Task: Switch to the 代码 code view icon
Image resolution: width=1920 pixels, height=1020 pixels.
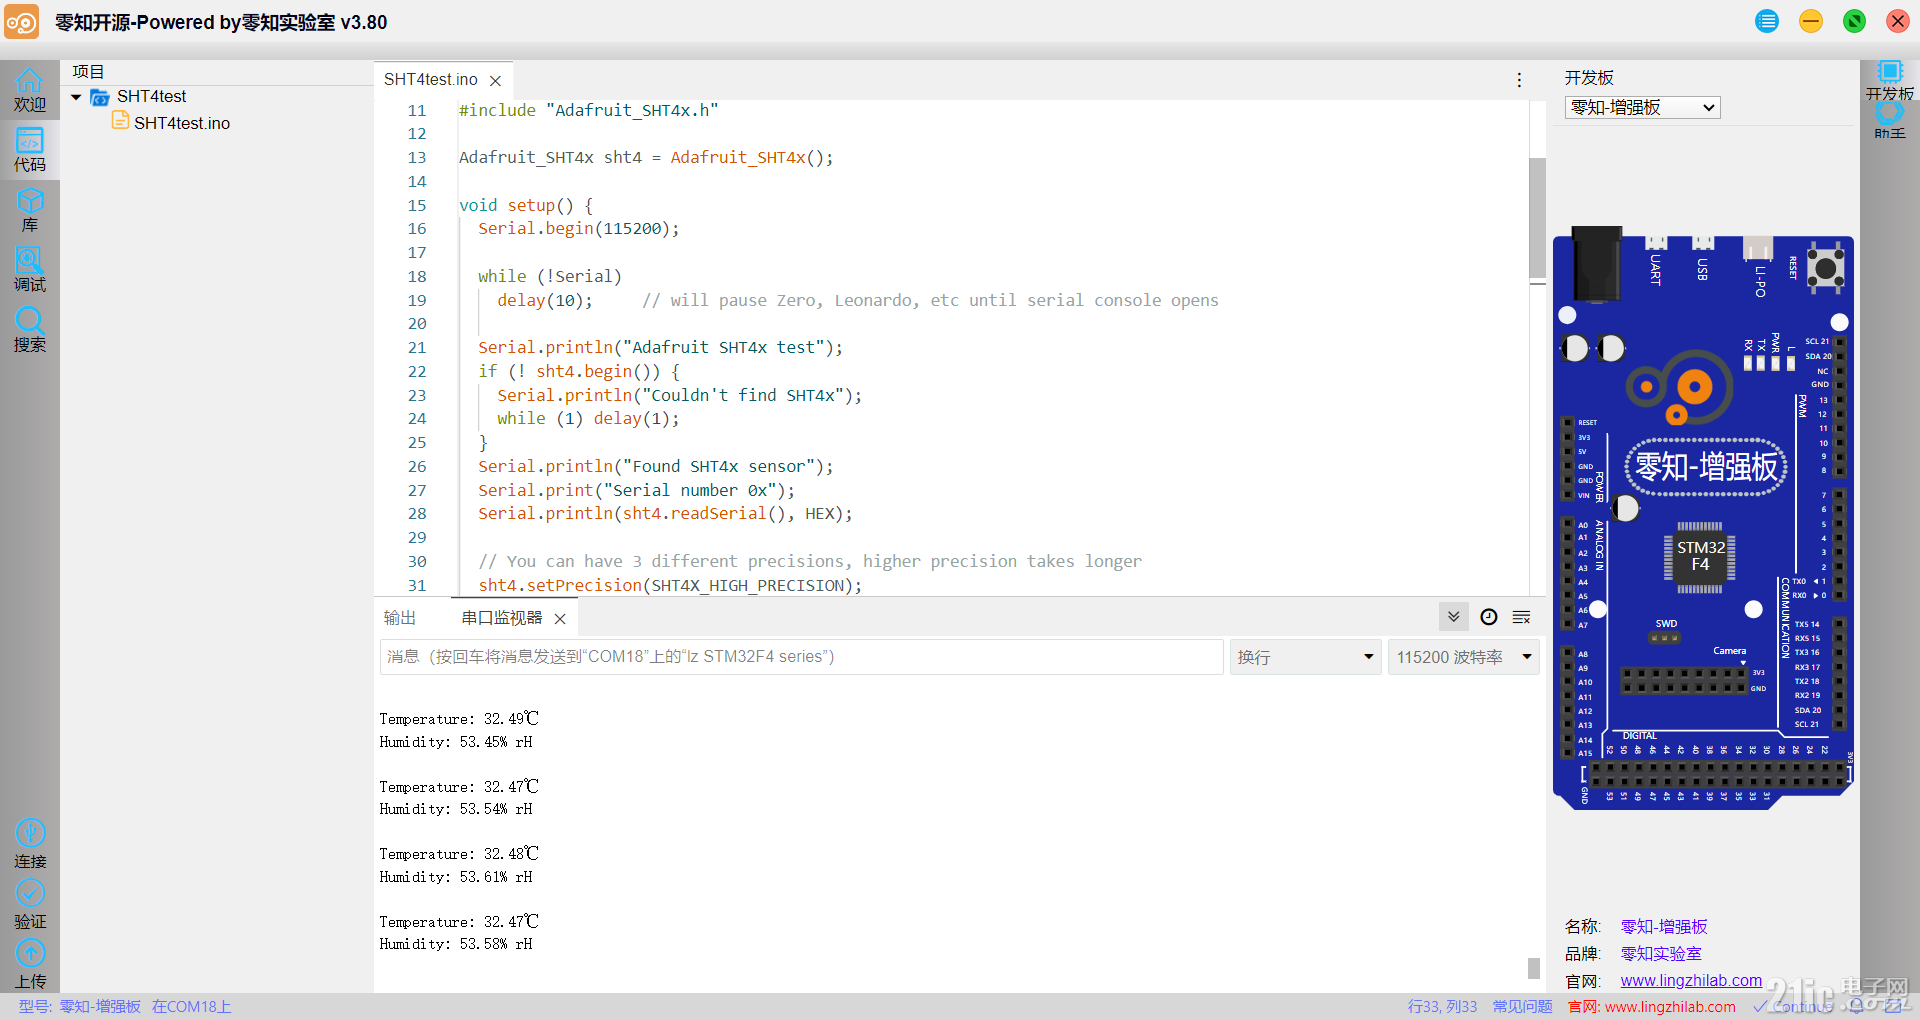Action: [29, 150]
